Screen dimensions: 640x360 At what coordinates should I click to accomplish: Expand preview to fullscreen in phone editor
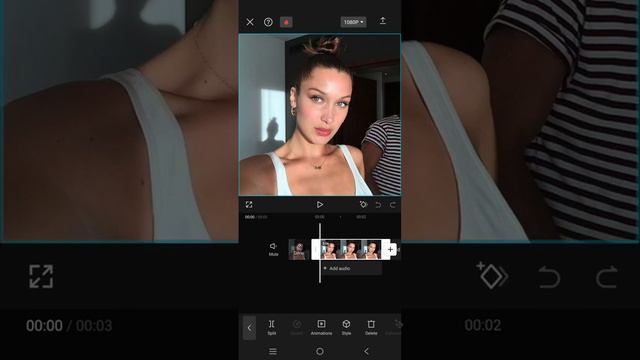pos(249,204)
